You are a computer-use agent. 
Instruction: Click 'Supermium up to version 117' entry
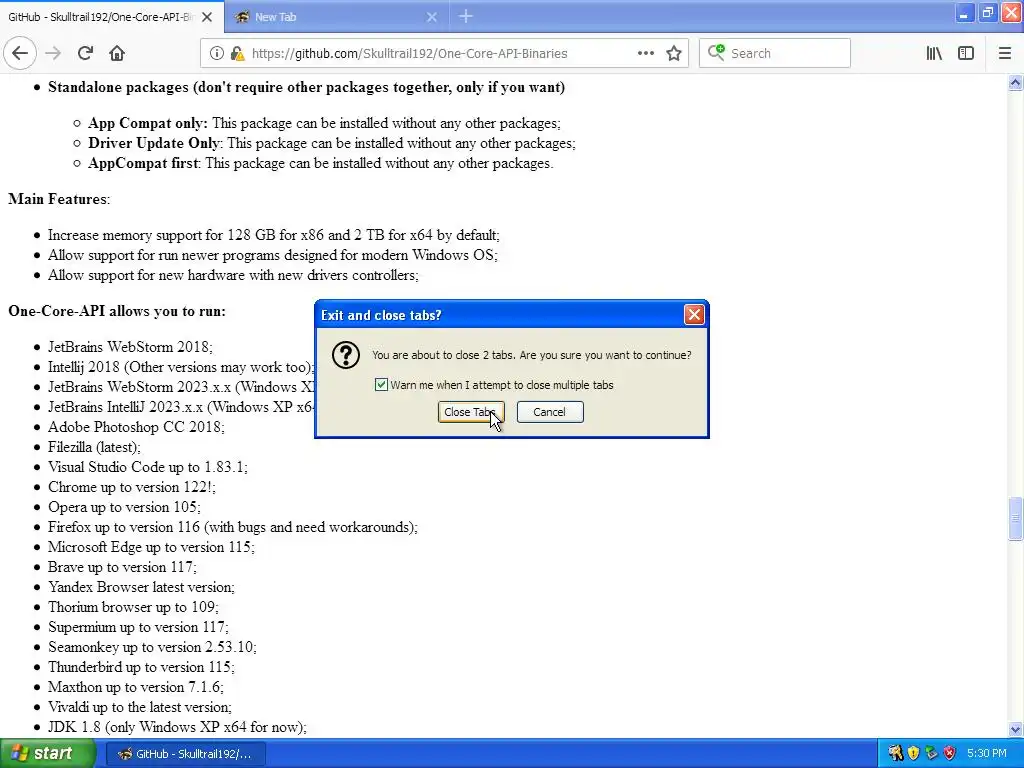[138, 627]
